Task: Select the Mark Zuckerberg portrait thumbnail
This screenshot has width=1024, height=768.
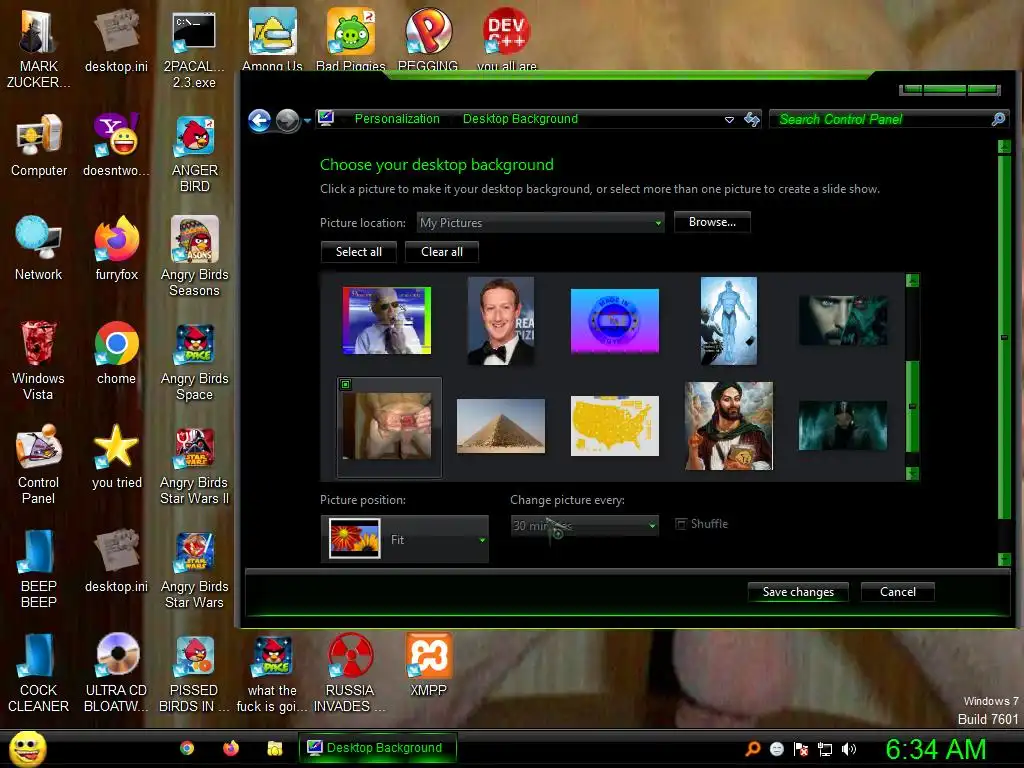Action: [501, 321]
